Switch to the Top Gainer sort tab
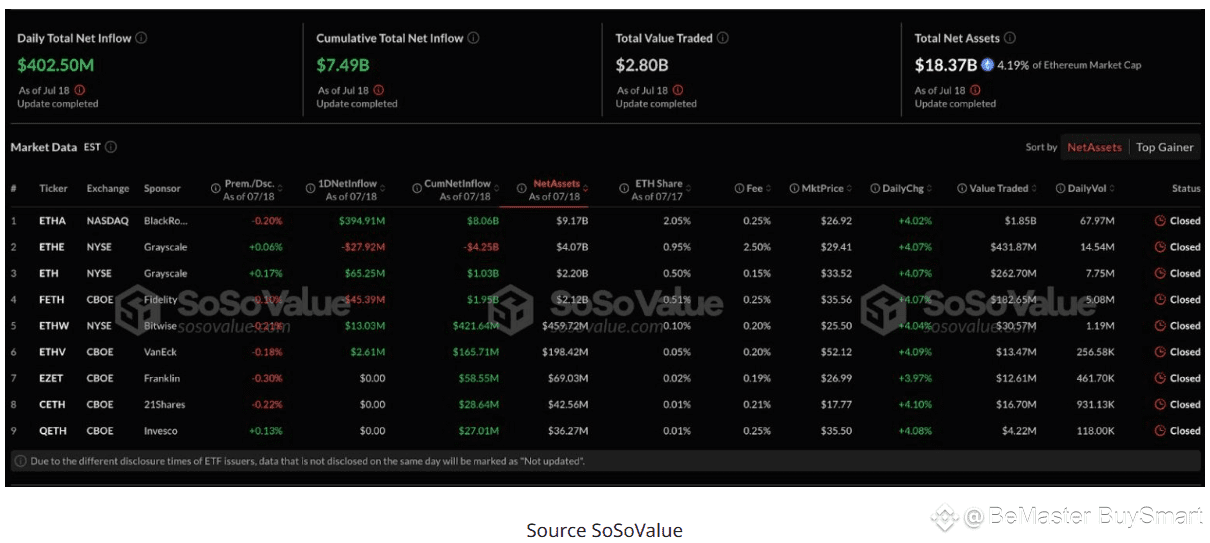This screenshot has width=1210, height=543. (1164, 147)
